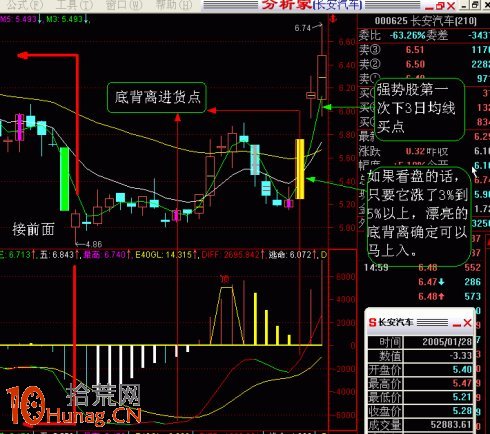Open the 帮助(H) menu
Screen dimensions: 490x434
[x=174, y=5]
